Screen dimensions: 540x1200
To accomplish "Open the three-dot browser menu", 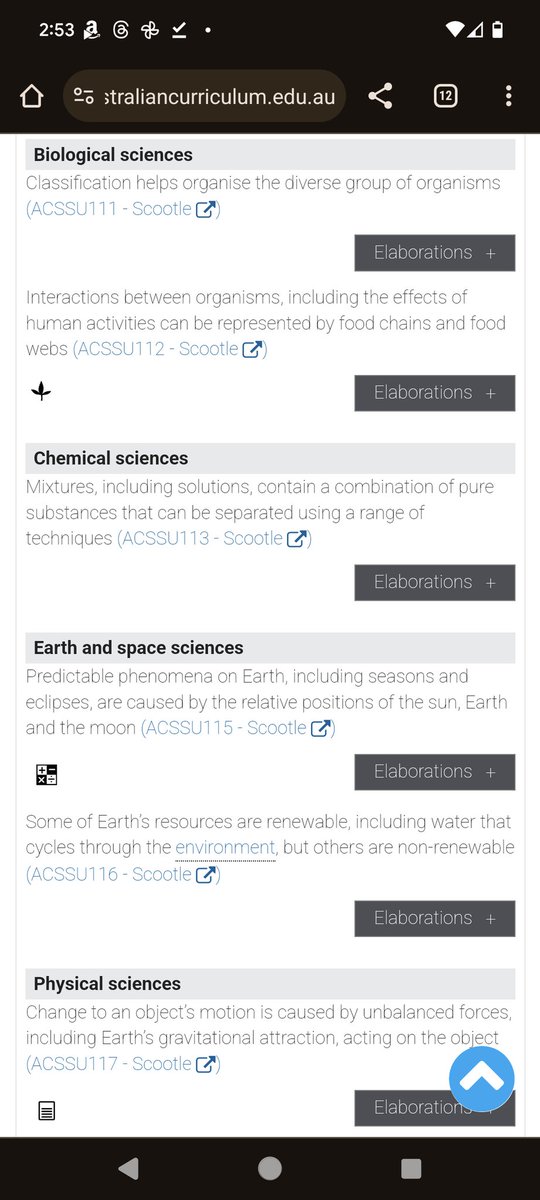I will click(509, 96).
